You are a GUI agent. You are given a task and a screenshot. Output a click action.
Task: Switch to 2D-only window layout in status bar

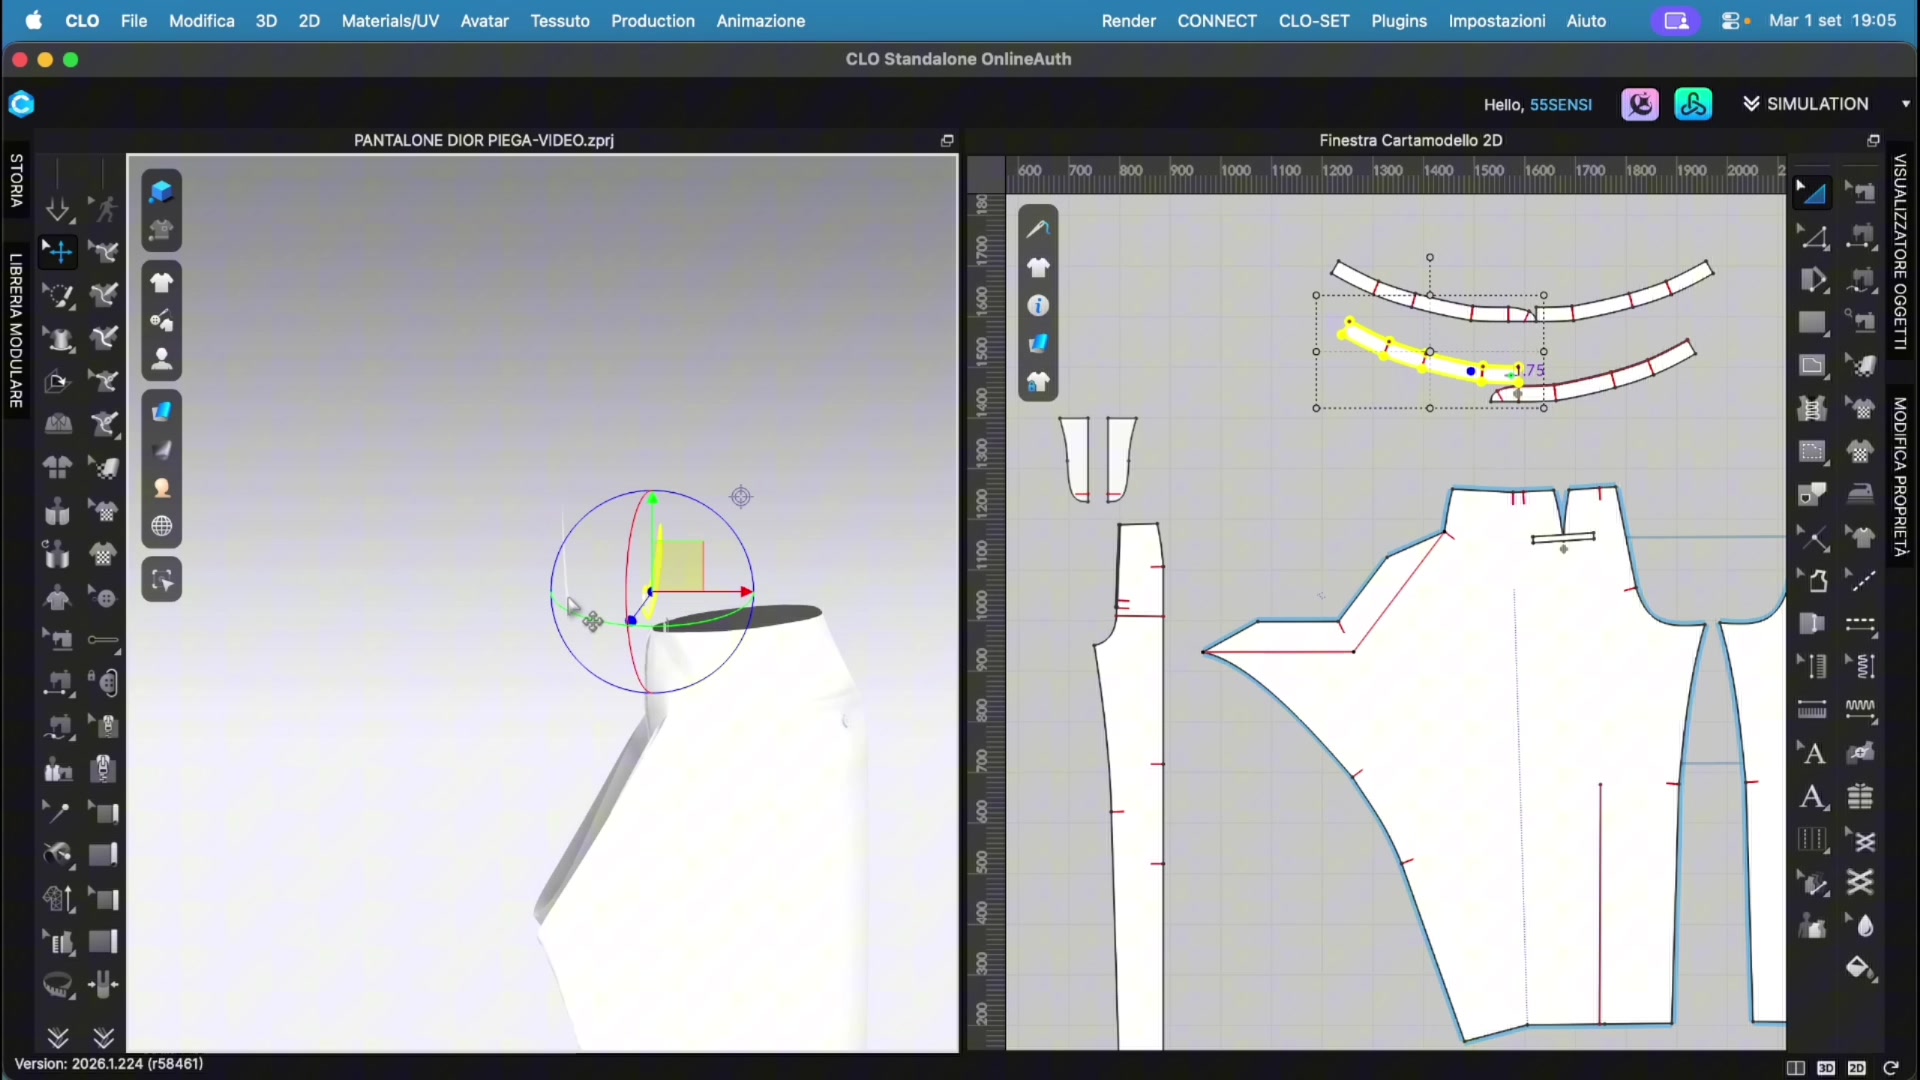(x=1857, y=1067)
